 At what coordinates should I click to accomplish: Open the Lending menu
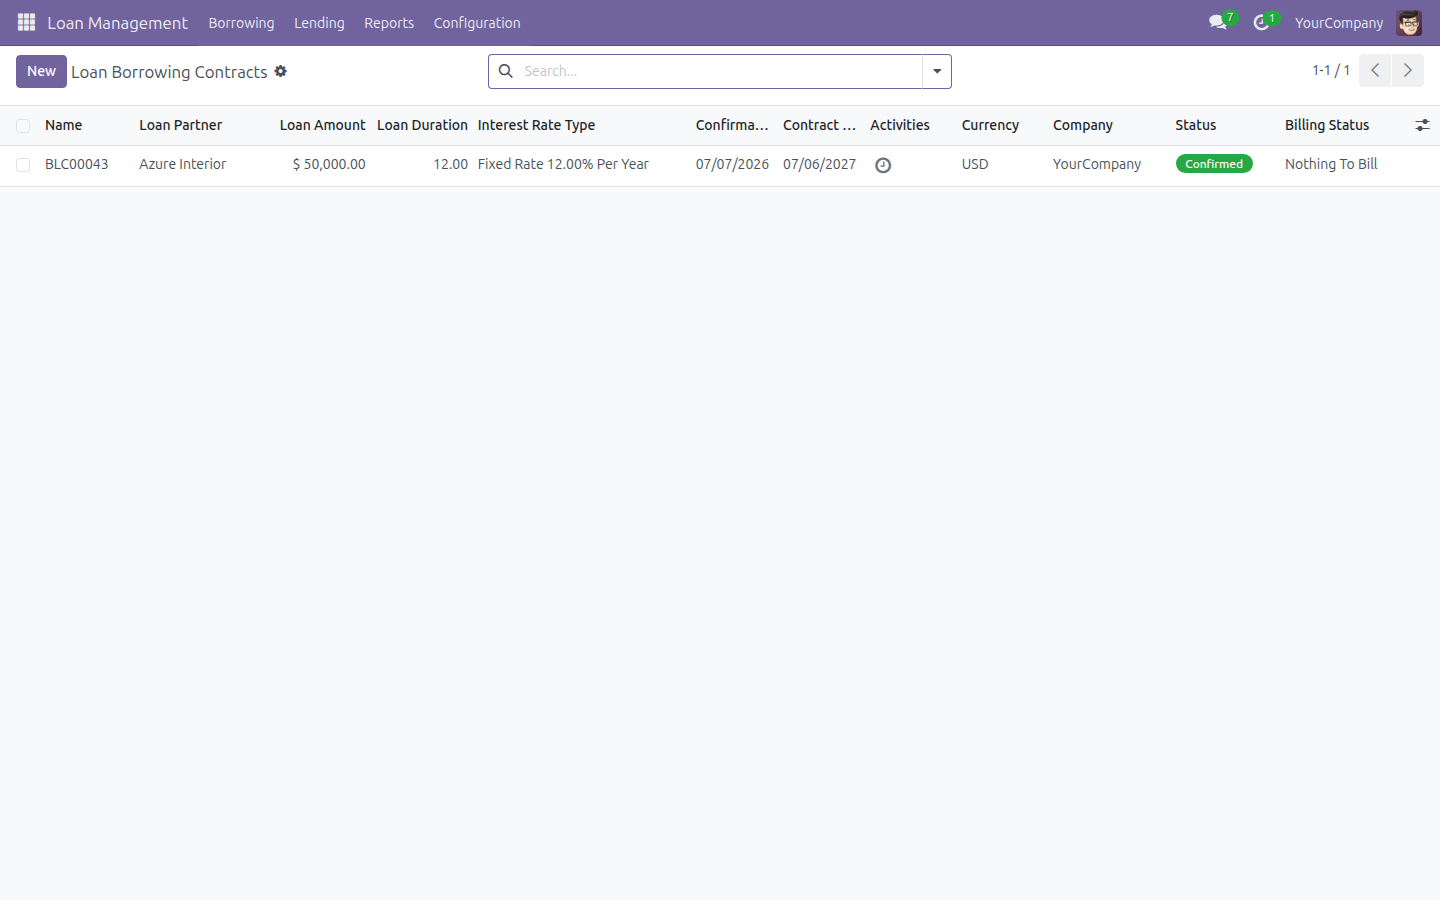click(319, 22)
